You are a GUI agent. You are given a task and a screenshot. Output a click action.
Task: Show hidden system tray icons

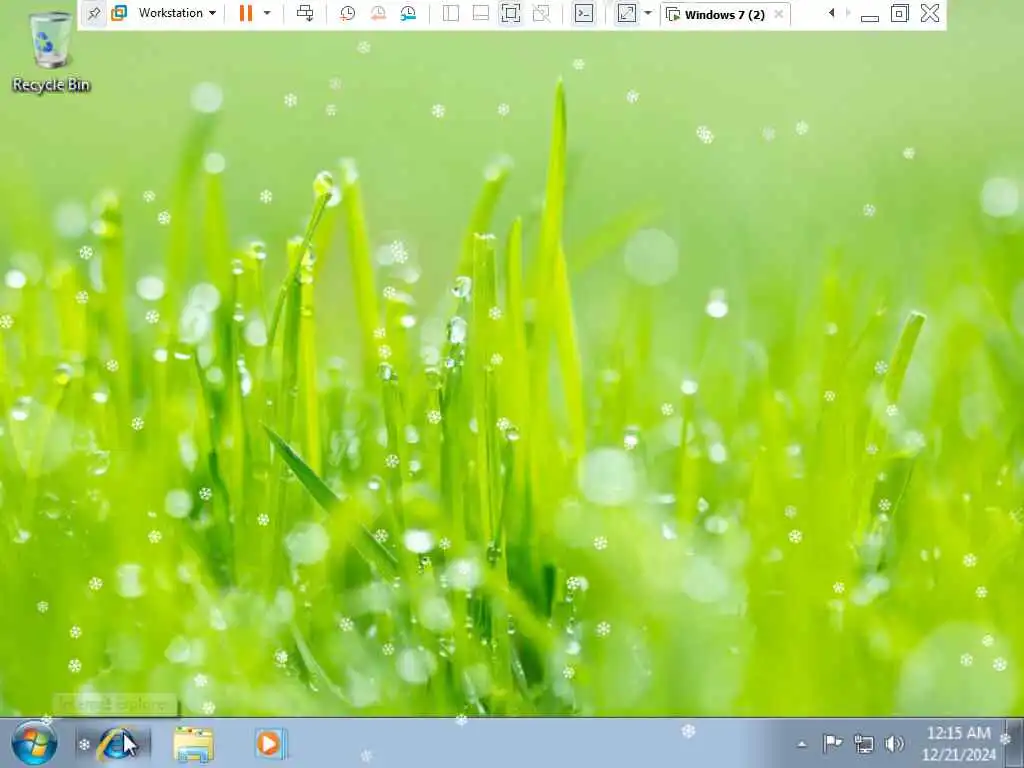tap(802, 744)
